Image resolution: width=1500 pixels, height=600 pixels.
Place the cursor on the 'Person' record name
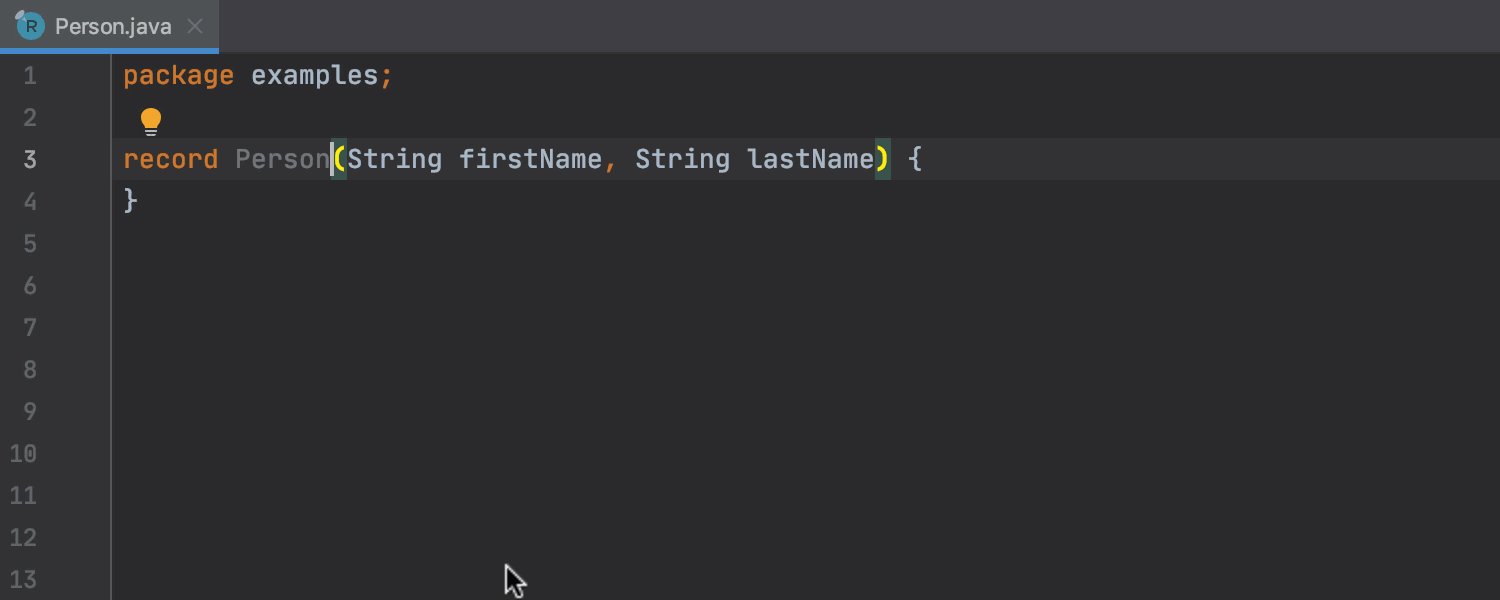(282, 160)
